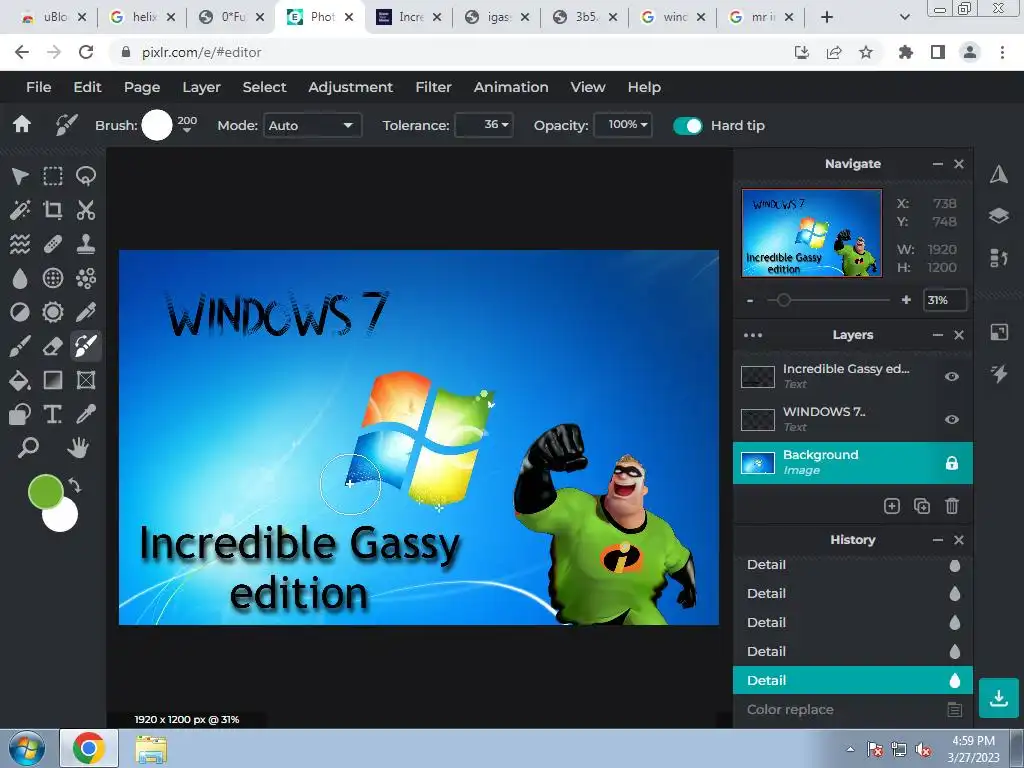Toggle the Hard tip switch
The image size is (1024, 768).
point(688,125)
